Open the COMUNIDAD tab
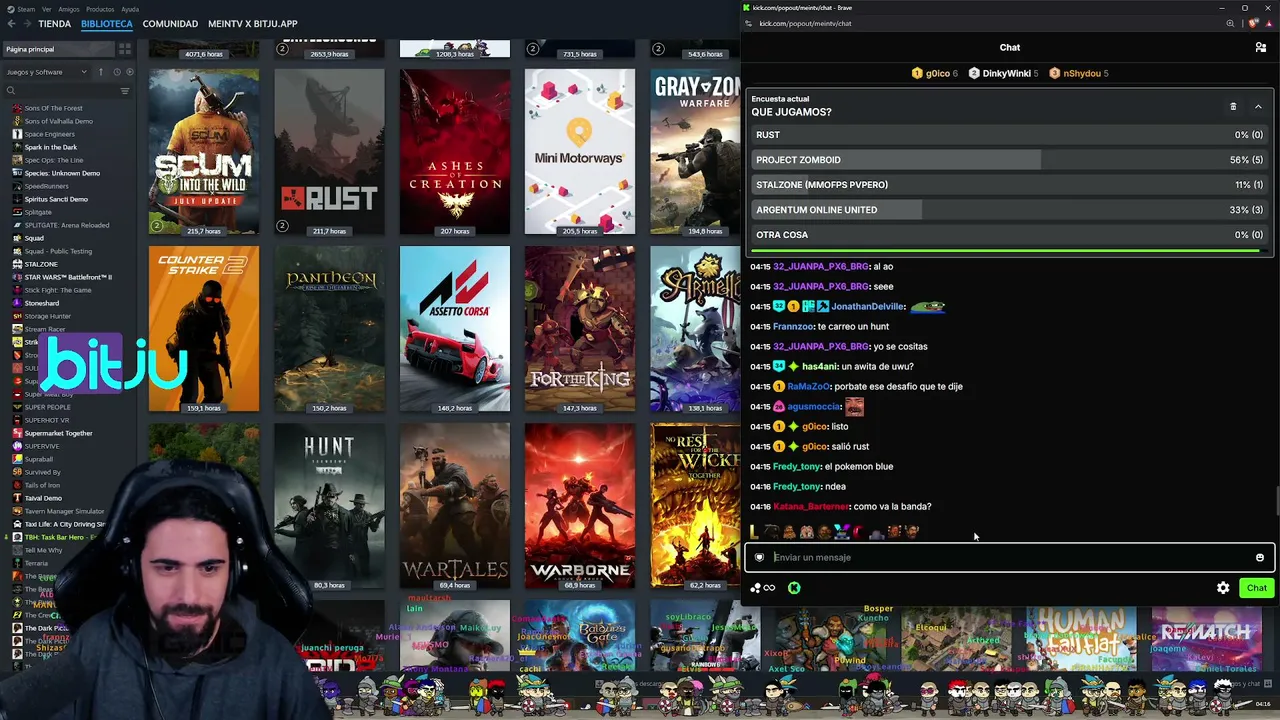 point(170,24)
